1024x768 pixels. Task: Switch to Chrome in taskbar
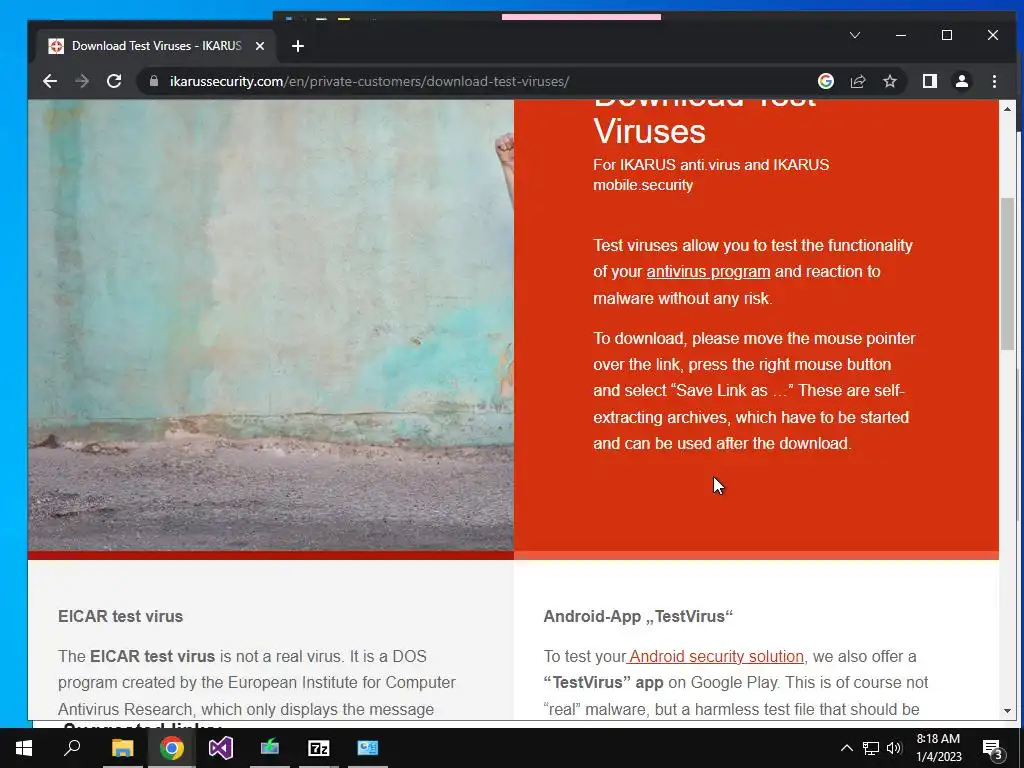[171, 748]
